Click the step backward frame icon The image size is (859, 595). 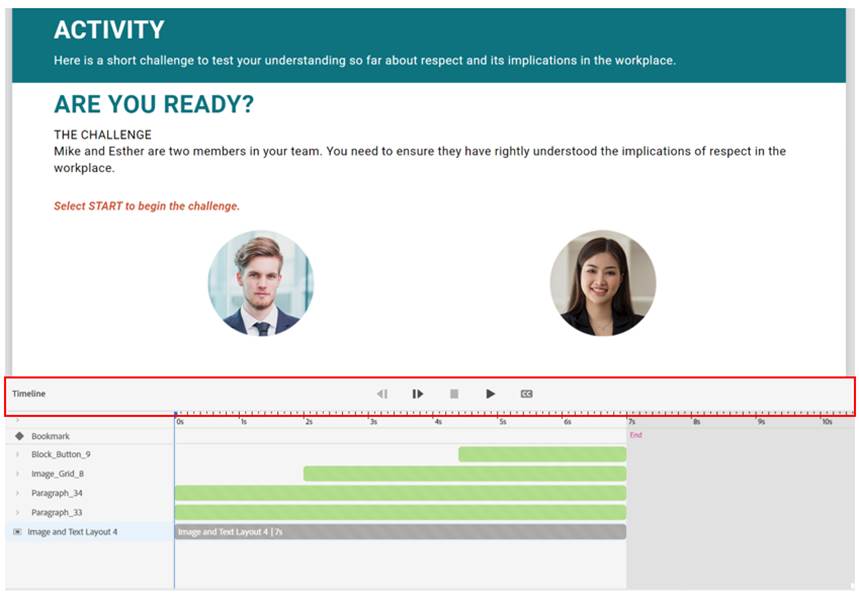click(382, 394)
